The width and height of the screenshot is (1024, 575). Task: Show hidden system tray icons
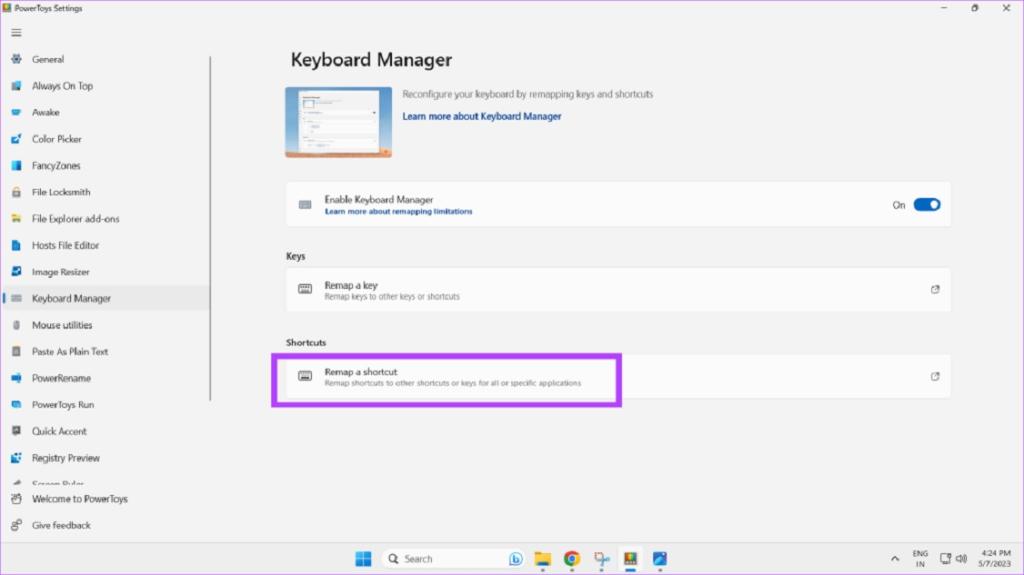[x=895, y=559]
